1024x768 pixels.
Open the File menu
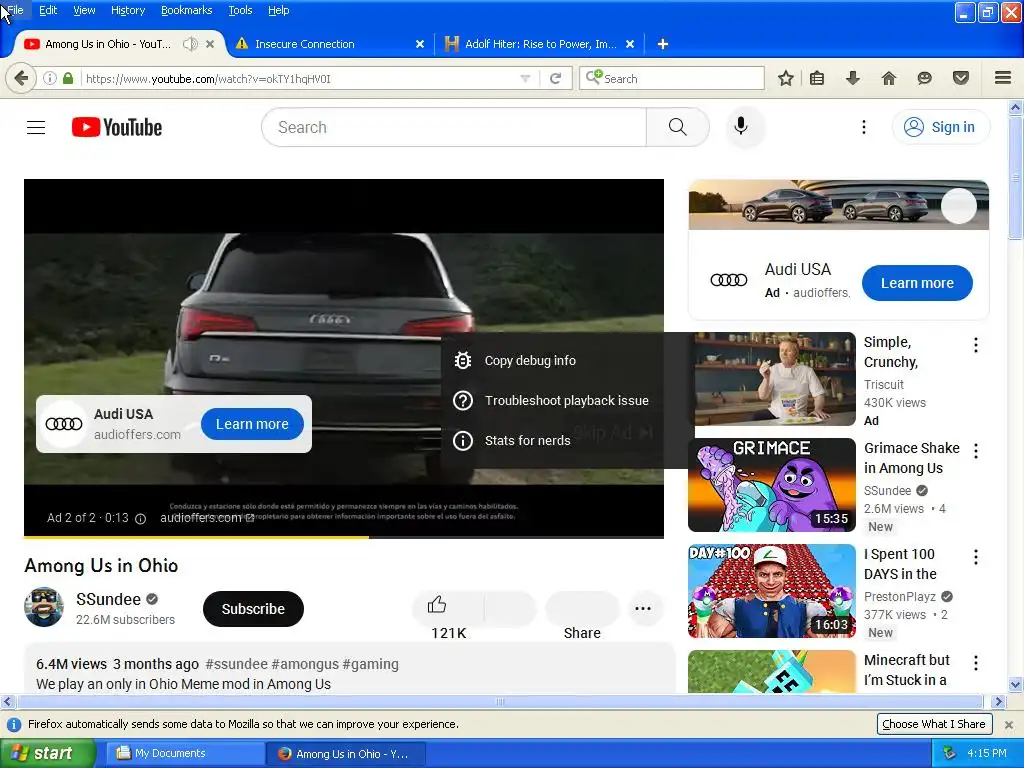click(15, 10)
